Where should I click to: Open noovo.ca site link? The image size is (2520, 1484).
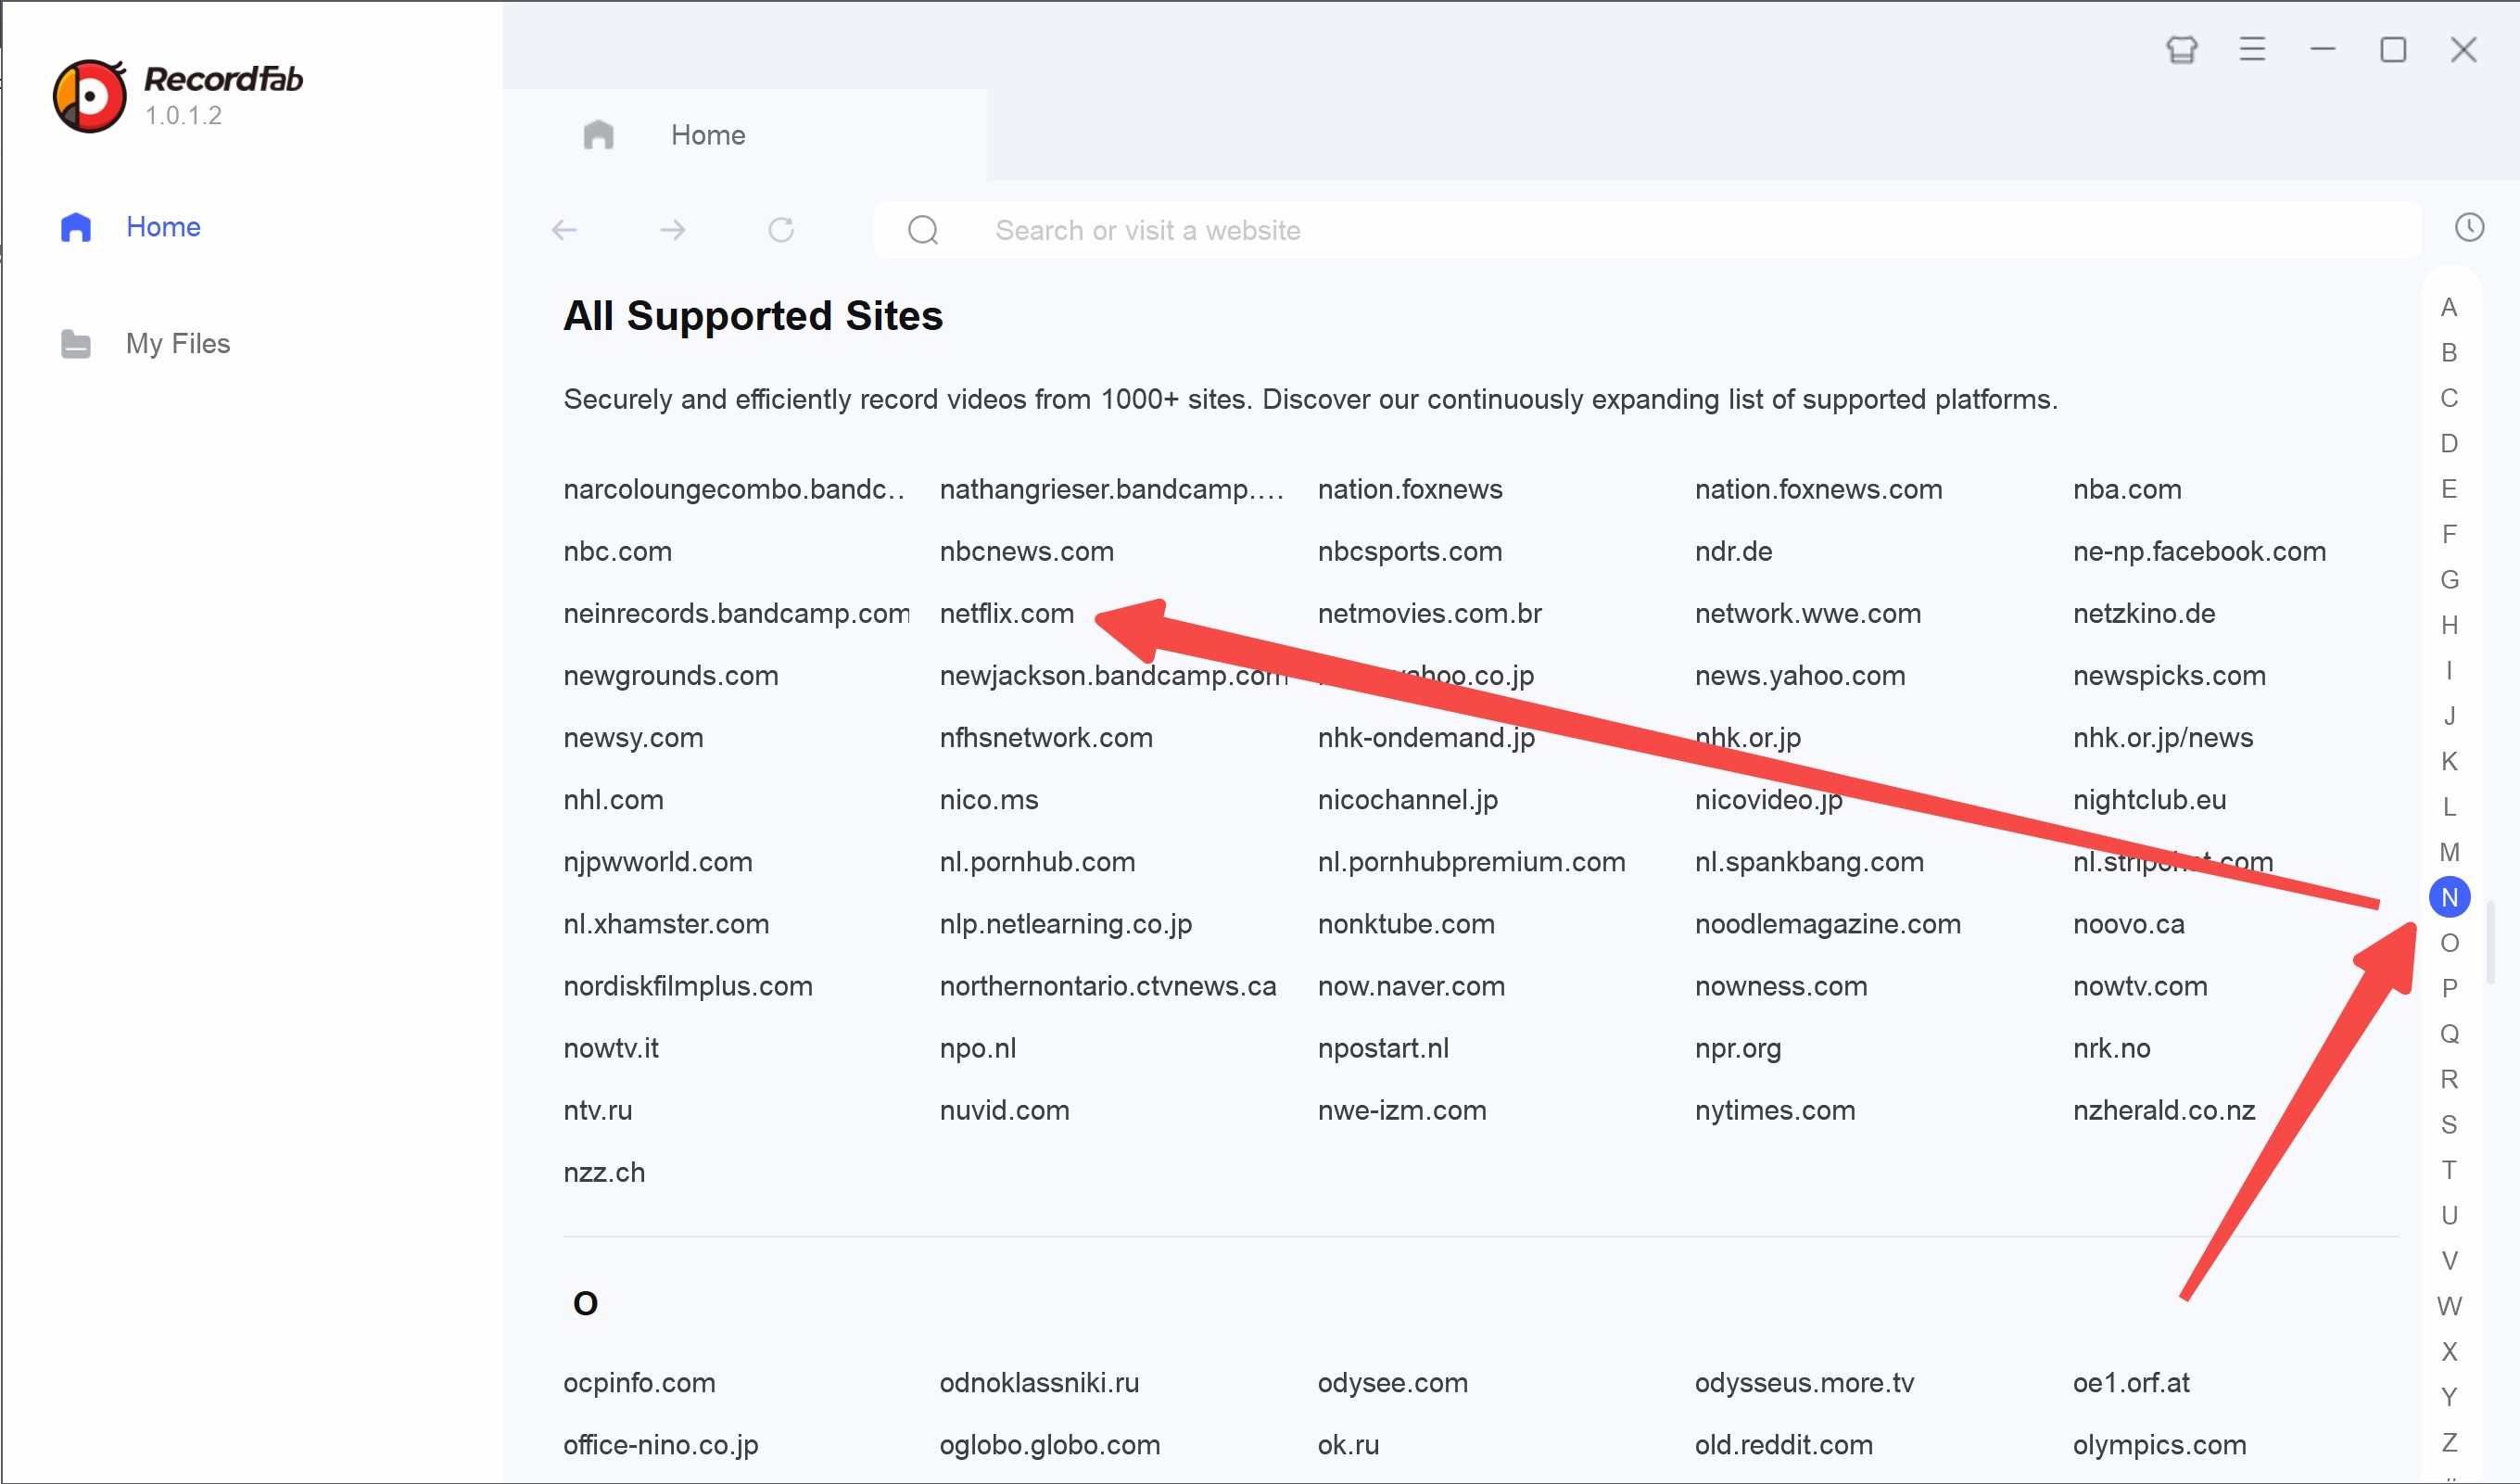pos(2128,923)
